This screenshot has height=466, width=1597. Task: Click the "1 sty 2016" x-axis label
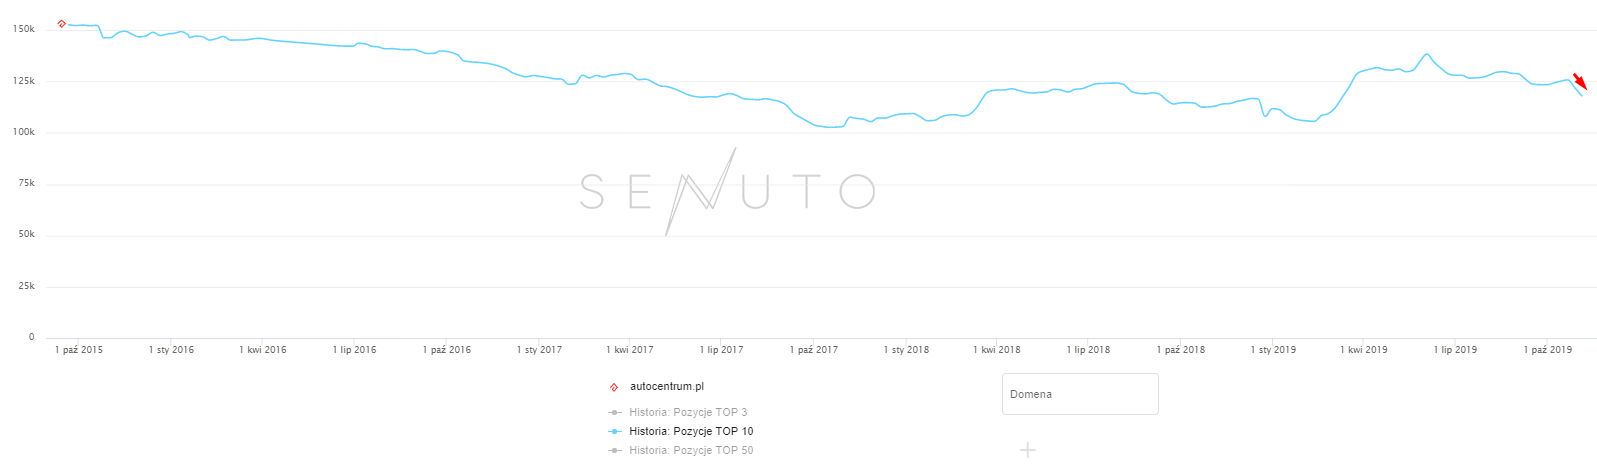[171, 350]
